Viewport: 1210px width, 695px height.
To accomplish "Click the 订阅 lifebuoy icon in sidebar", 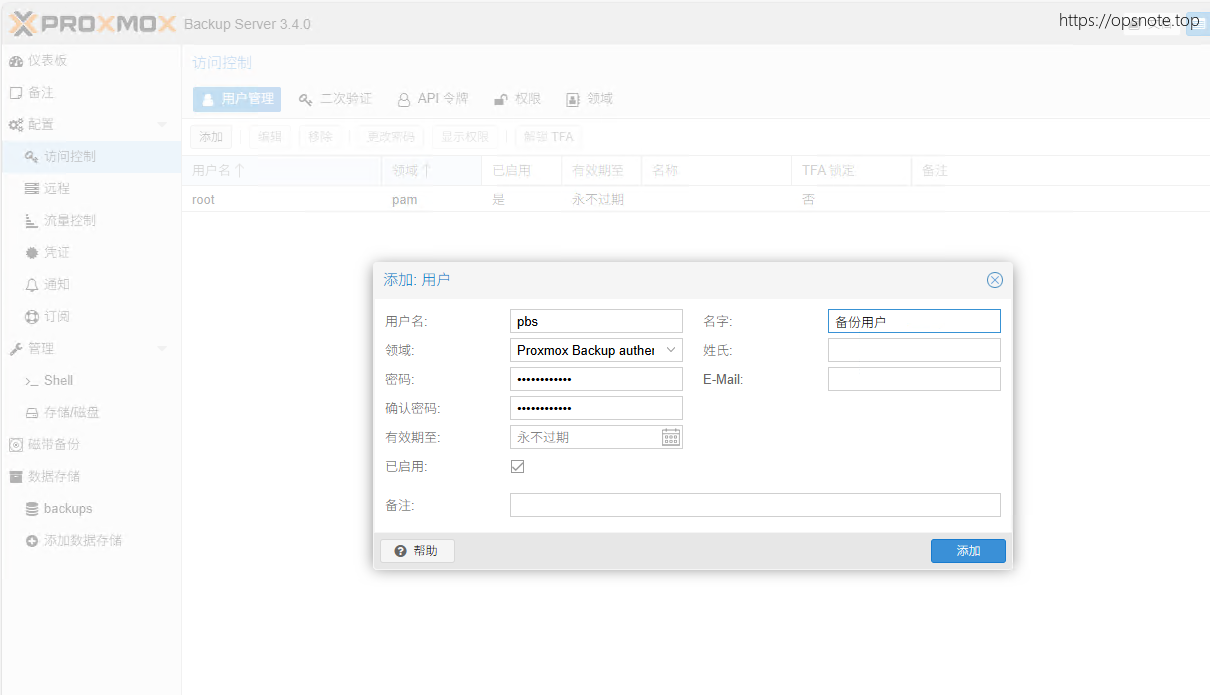I will pos(32,317).
